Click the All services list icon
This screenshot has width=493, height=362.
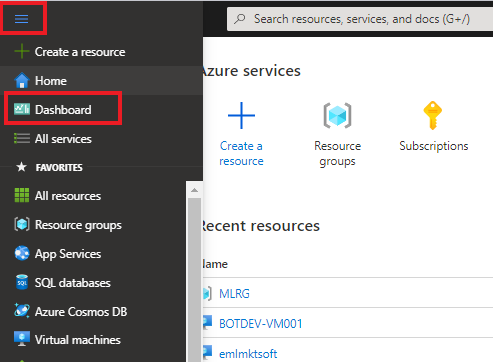point(22,138)
